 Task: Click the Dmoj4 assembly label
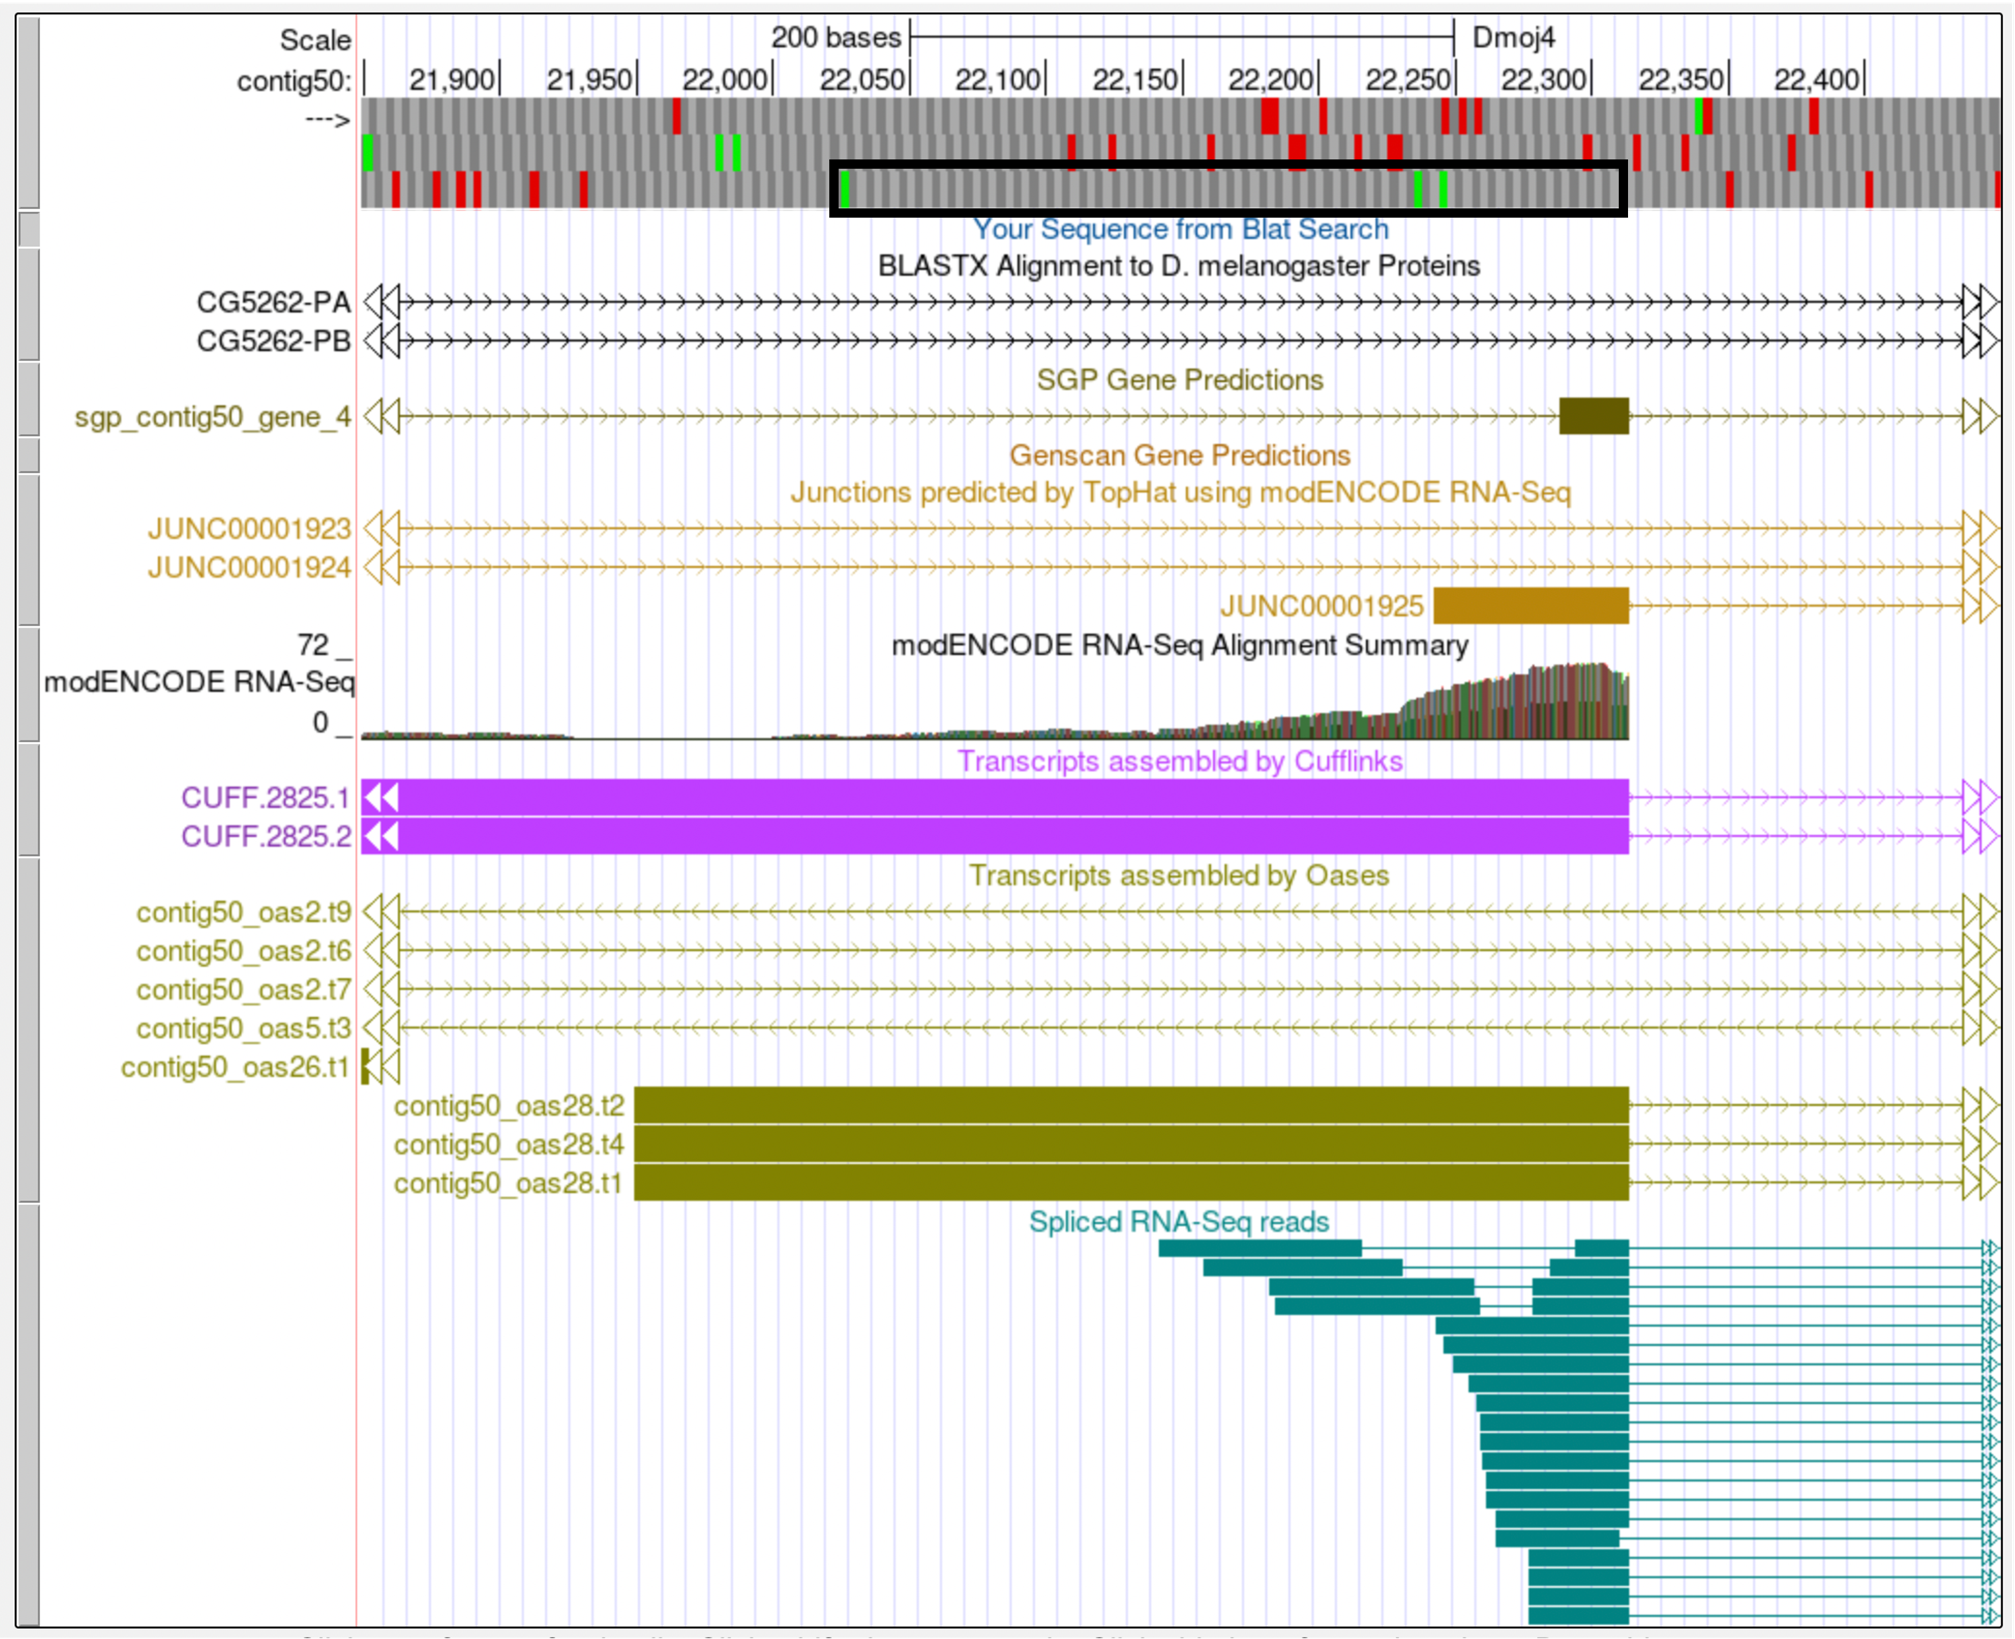pyautogui.click(x=1514, y=38)
